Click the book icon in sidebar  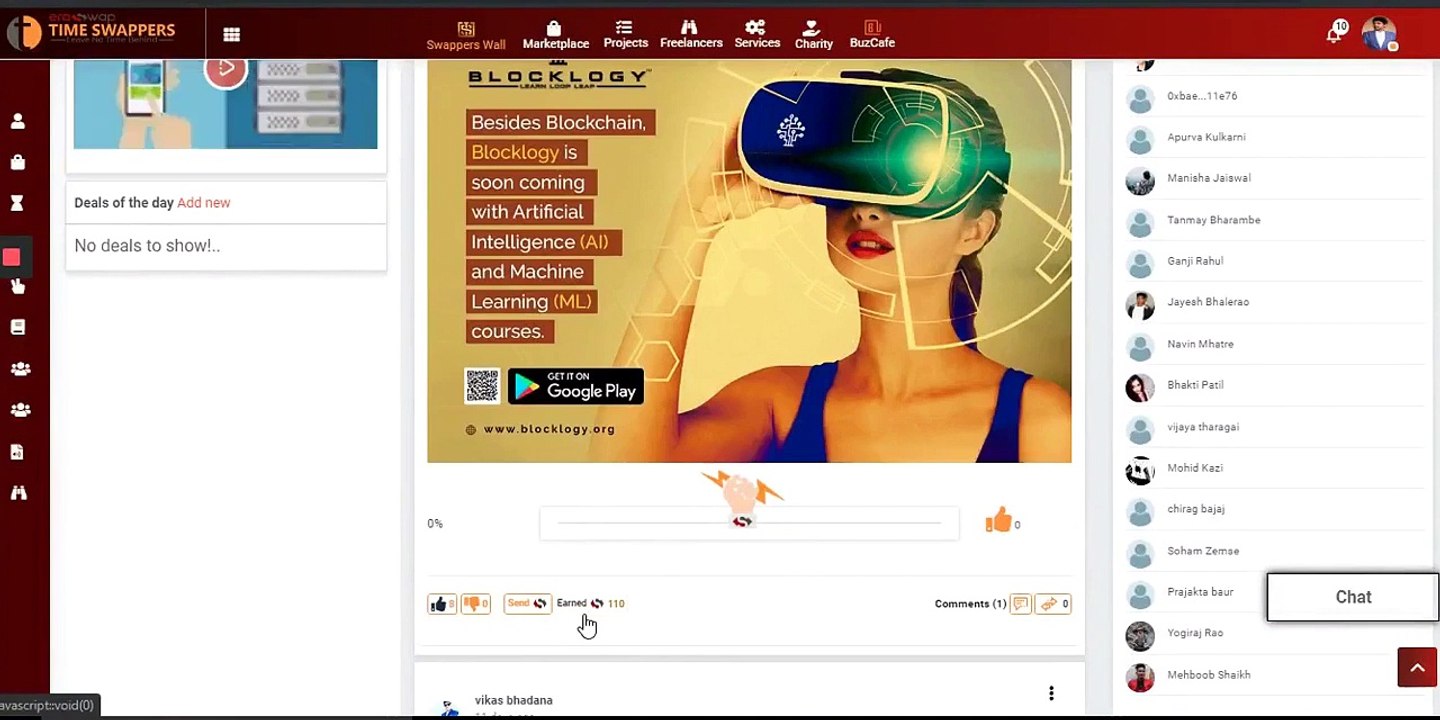pyautogui.click(x=18, y=327)
